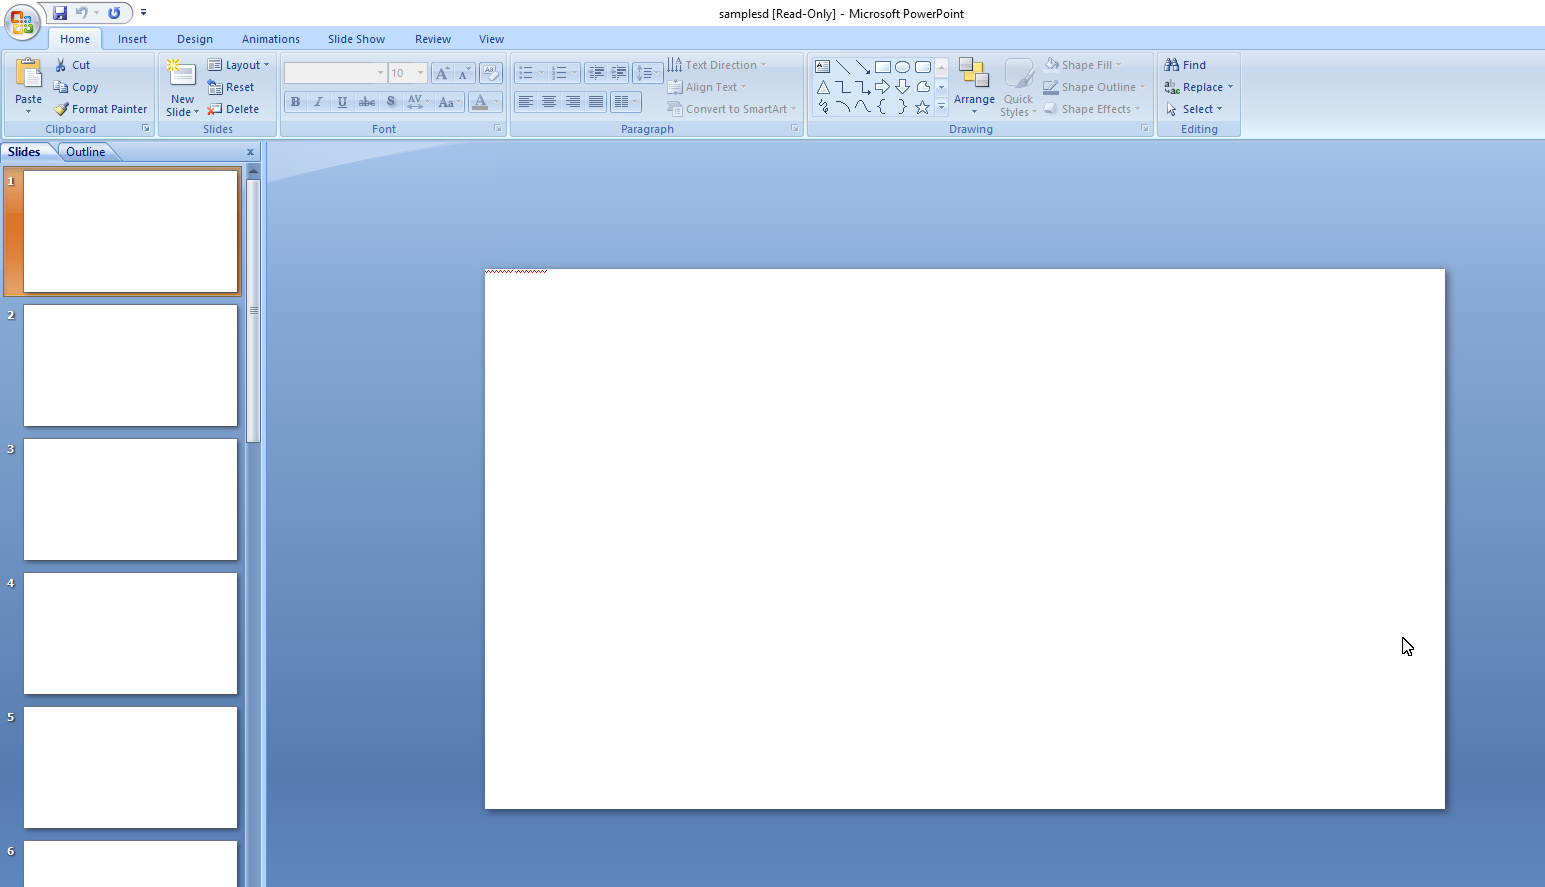Image resolution: width=1545 pixels, height=887 pixels.
Task: Expand the Arrange menu
Action: (973, 86)
